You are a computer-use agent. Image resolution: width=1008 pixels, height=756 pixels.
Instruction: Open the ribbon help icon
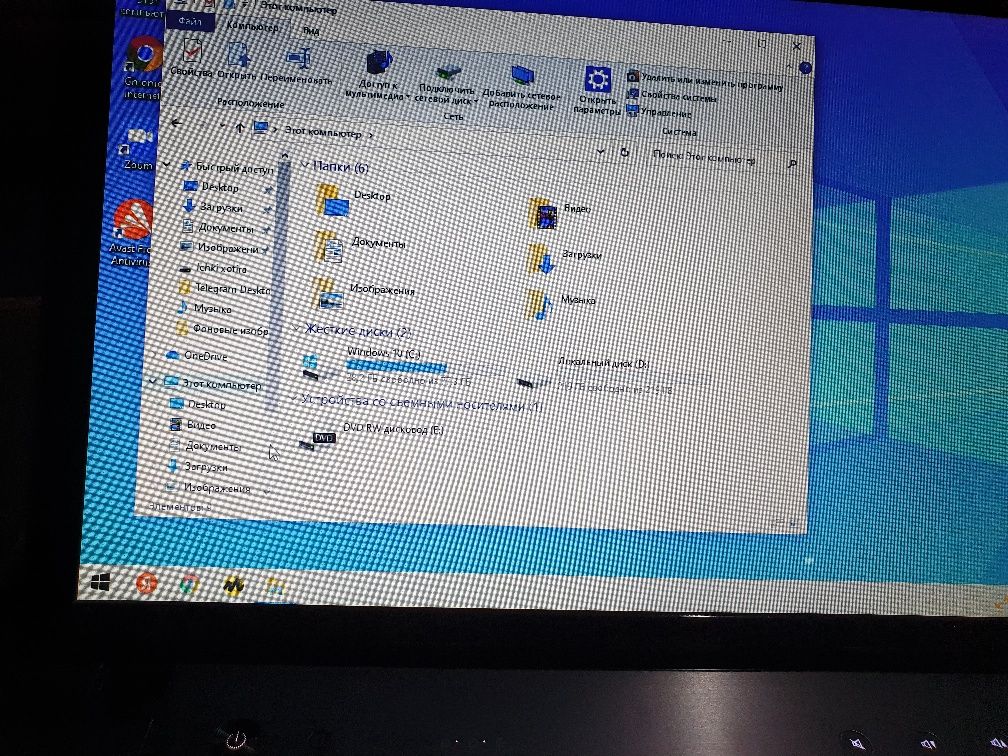805,67
